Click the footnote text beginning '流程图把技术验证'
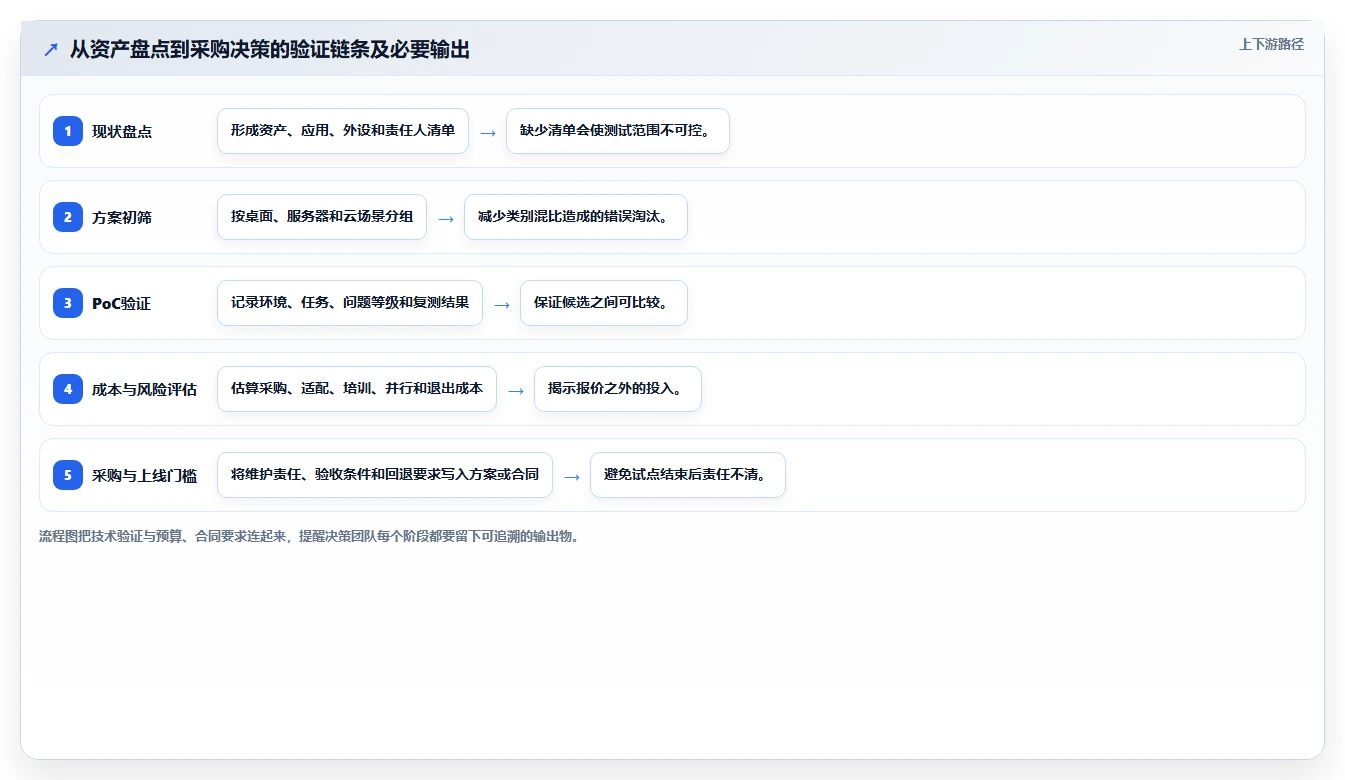 [309, 536]
